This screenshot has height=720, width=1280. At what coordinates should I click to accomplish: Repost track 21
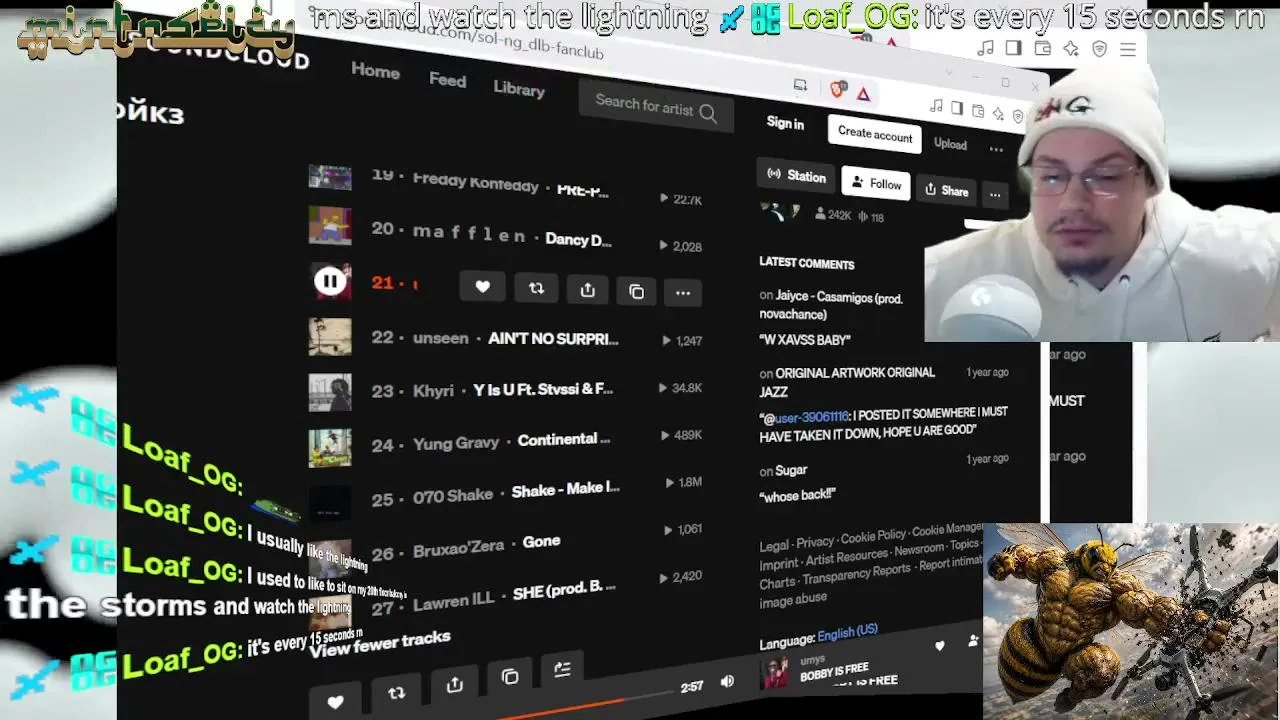(x=536, y=289)
